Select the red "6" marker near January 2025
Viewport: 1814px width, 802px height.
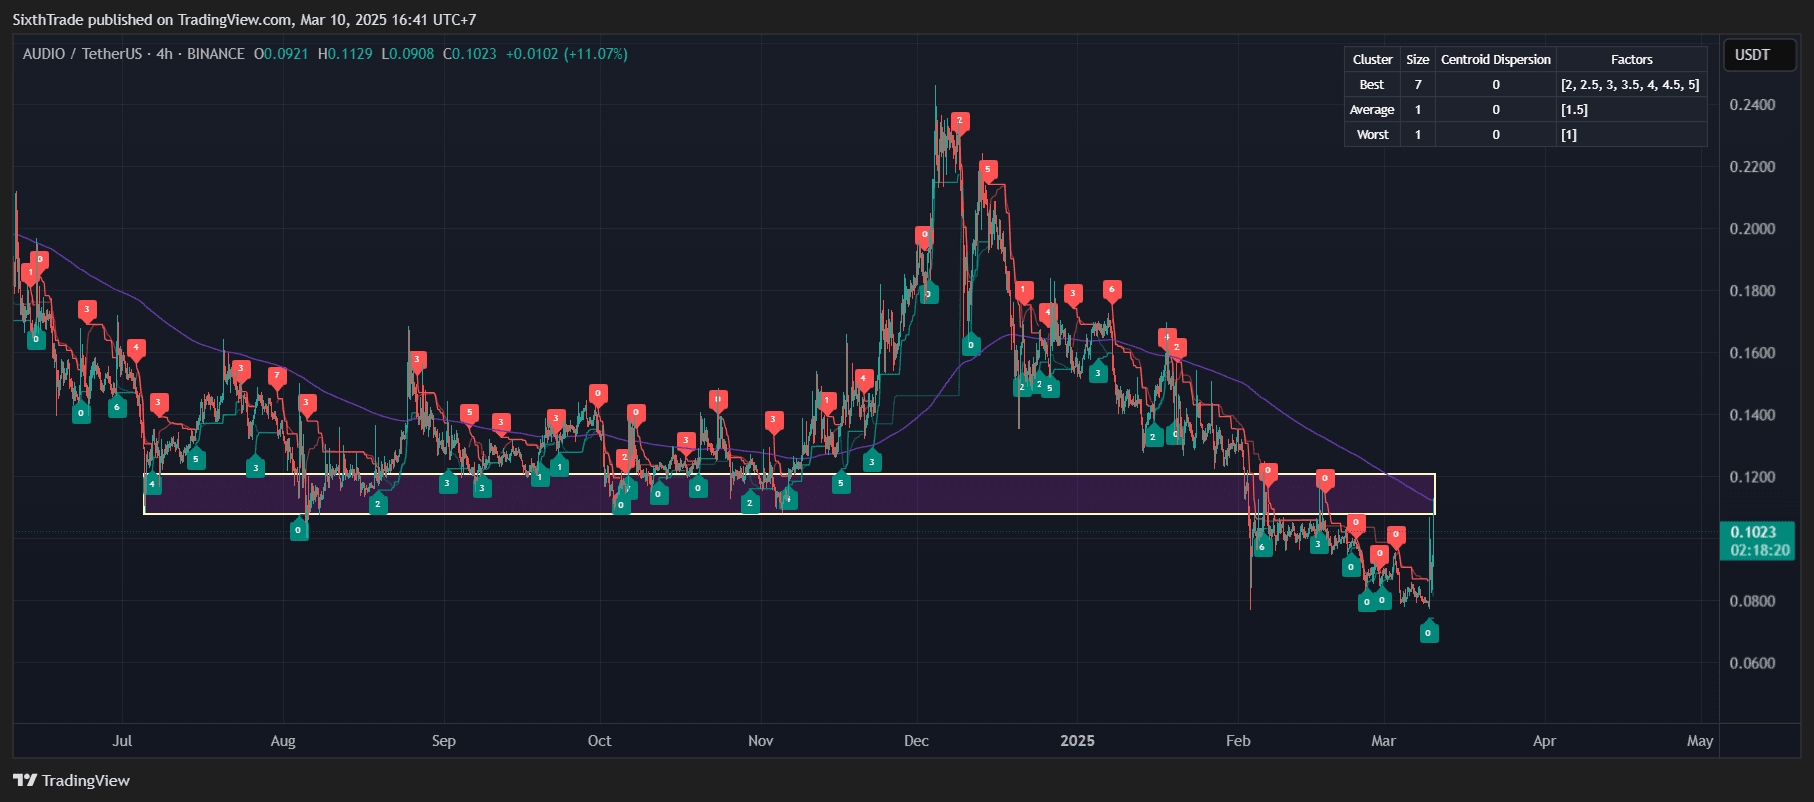point(1111,290)
